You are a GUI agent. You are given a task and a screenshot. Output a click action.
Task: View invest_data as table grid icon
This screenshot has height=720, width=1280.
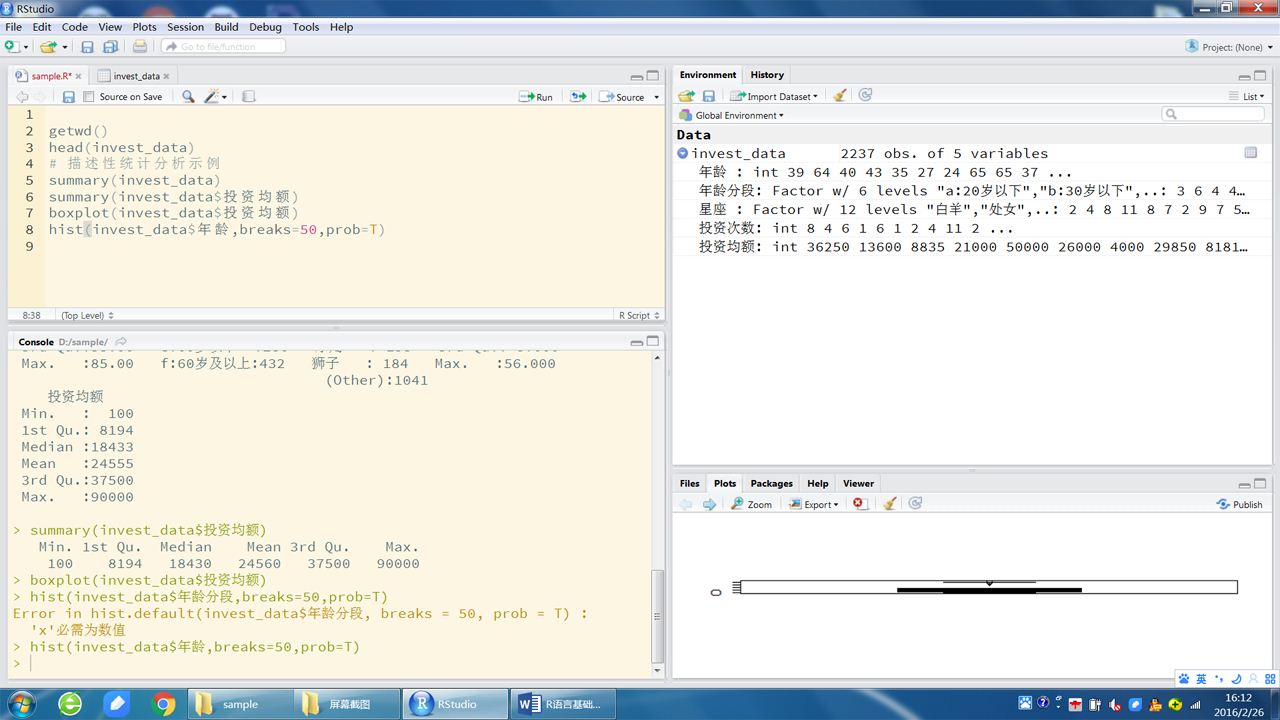[1250, 153]
